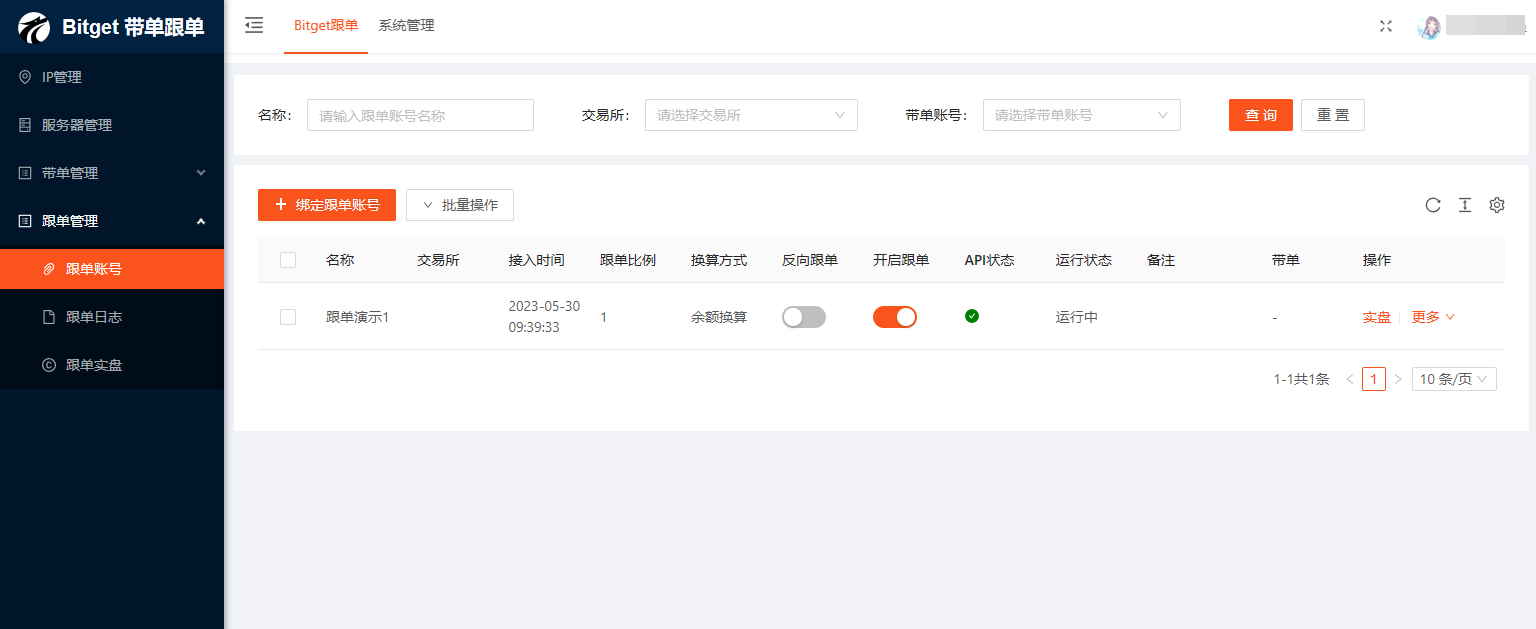1536x629 pixels.
Task: Click the Bitget logo icon
Action: tap(34, 27)
